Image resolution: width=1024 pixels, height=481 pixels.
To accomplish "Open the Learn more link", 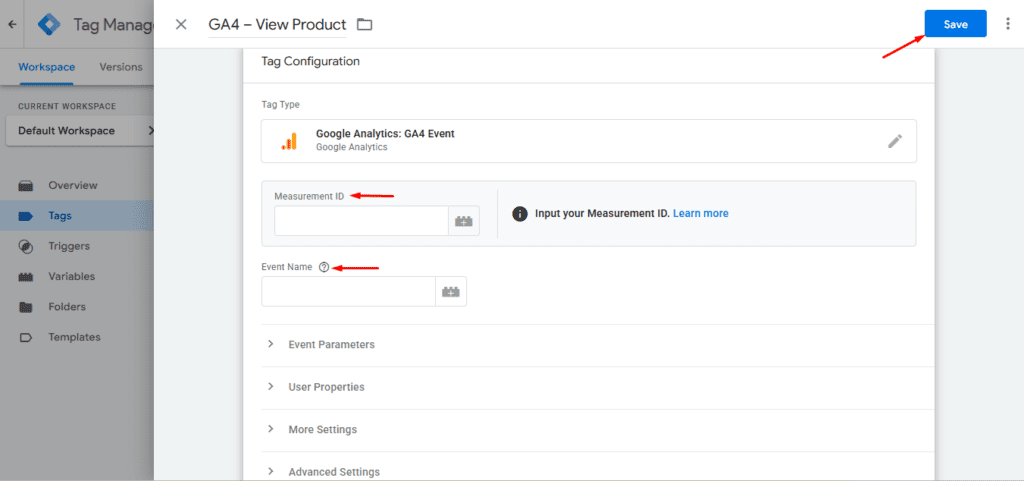I will [x=701, y=213].
